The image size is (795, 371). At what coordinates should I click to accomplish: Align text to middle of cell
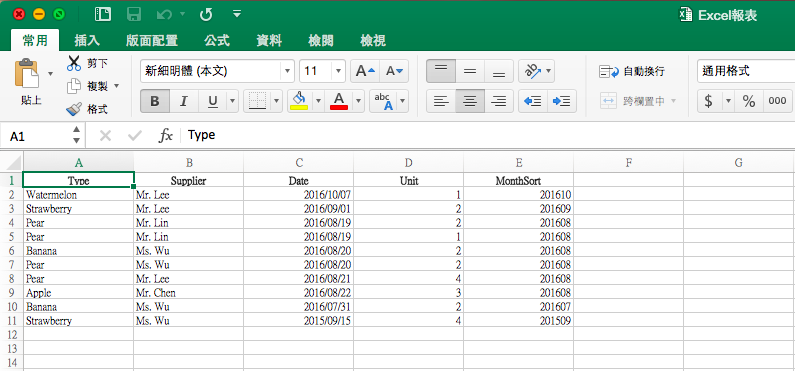(470, 71)
